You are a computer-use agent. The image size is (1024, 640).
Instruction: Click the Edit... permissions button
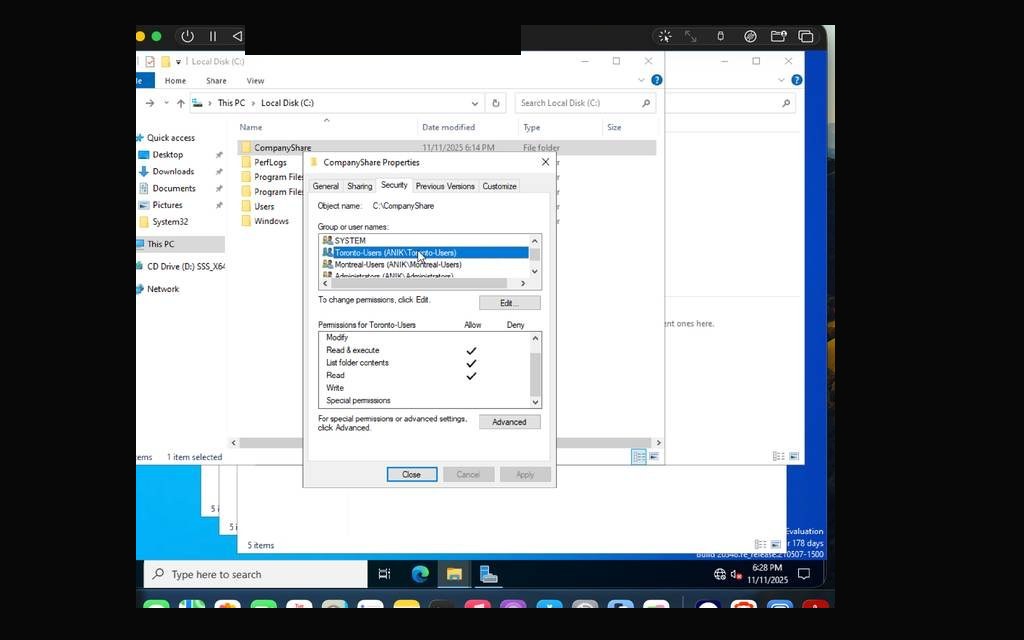click(509, 303)
